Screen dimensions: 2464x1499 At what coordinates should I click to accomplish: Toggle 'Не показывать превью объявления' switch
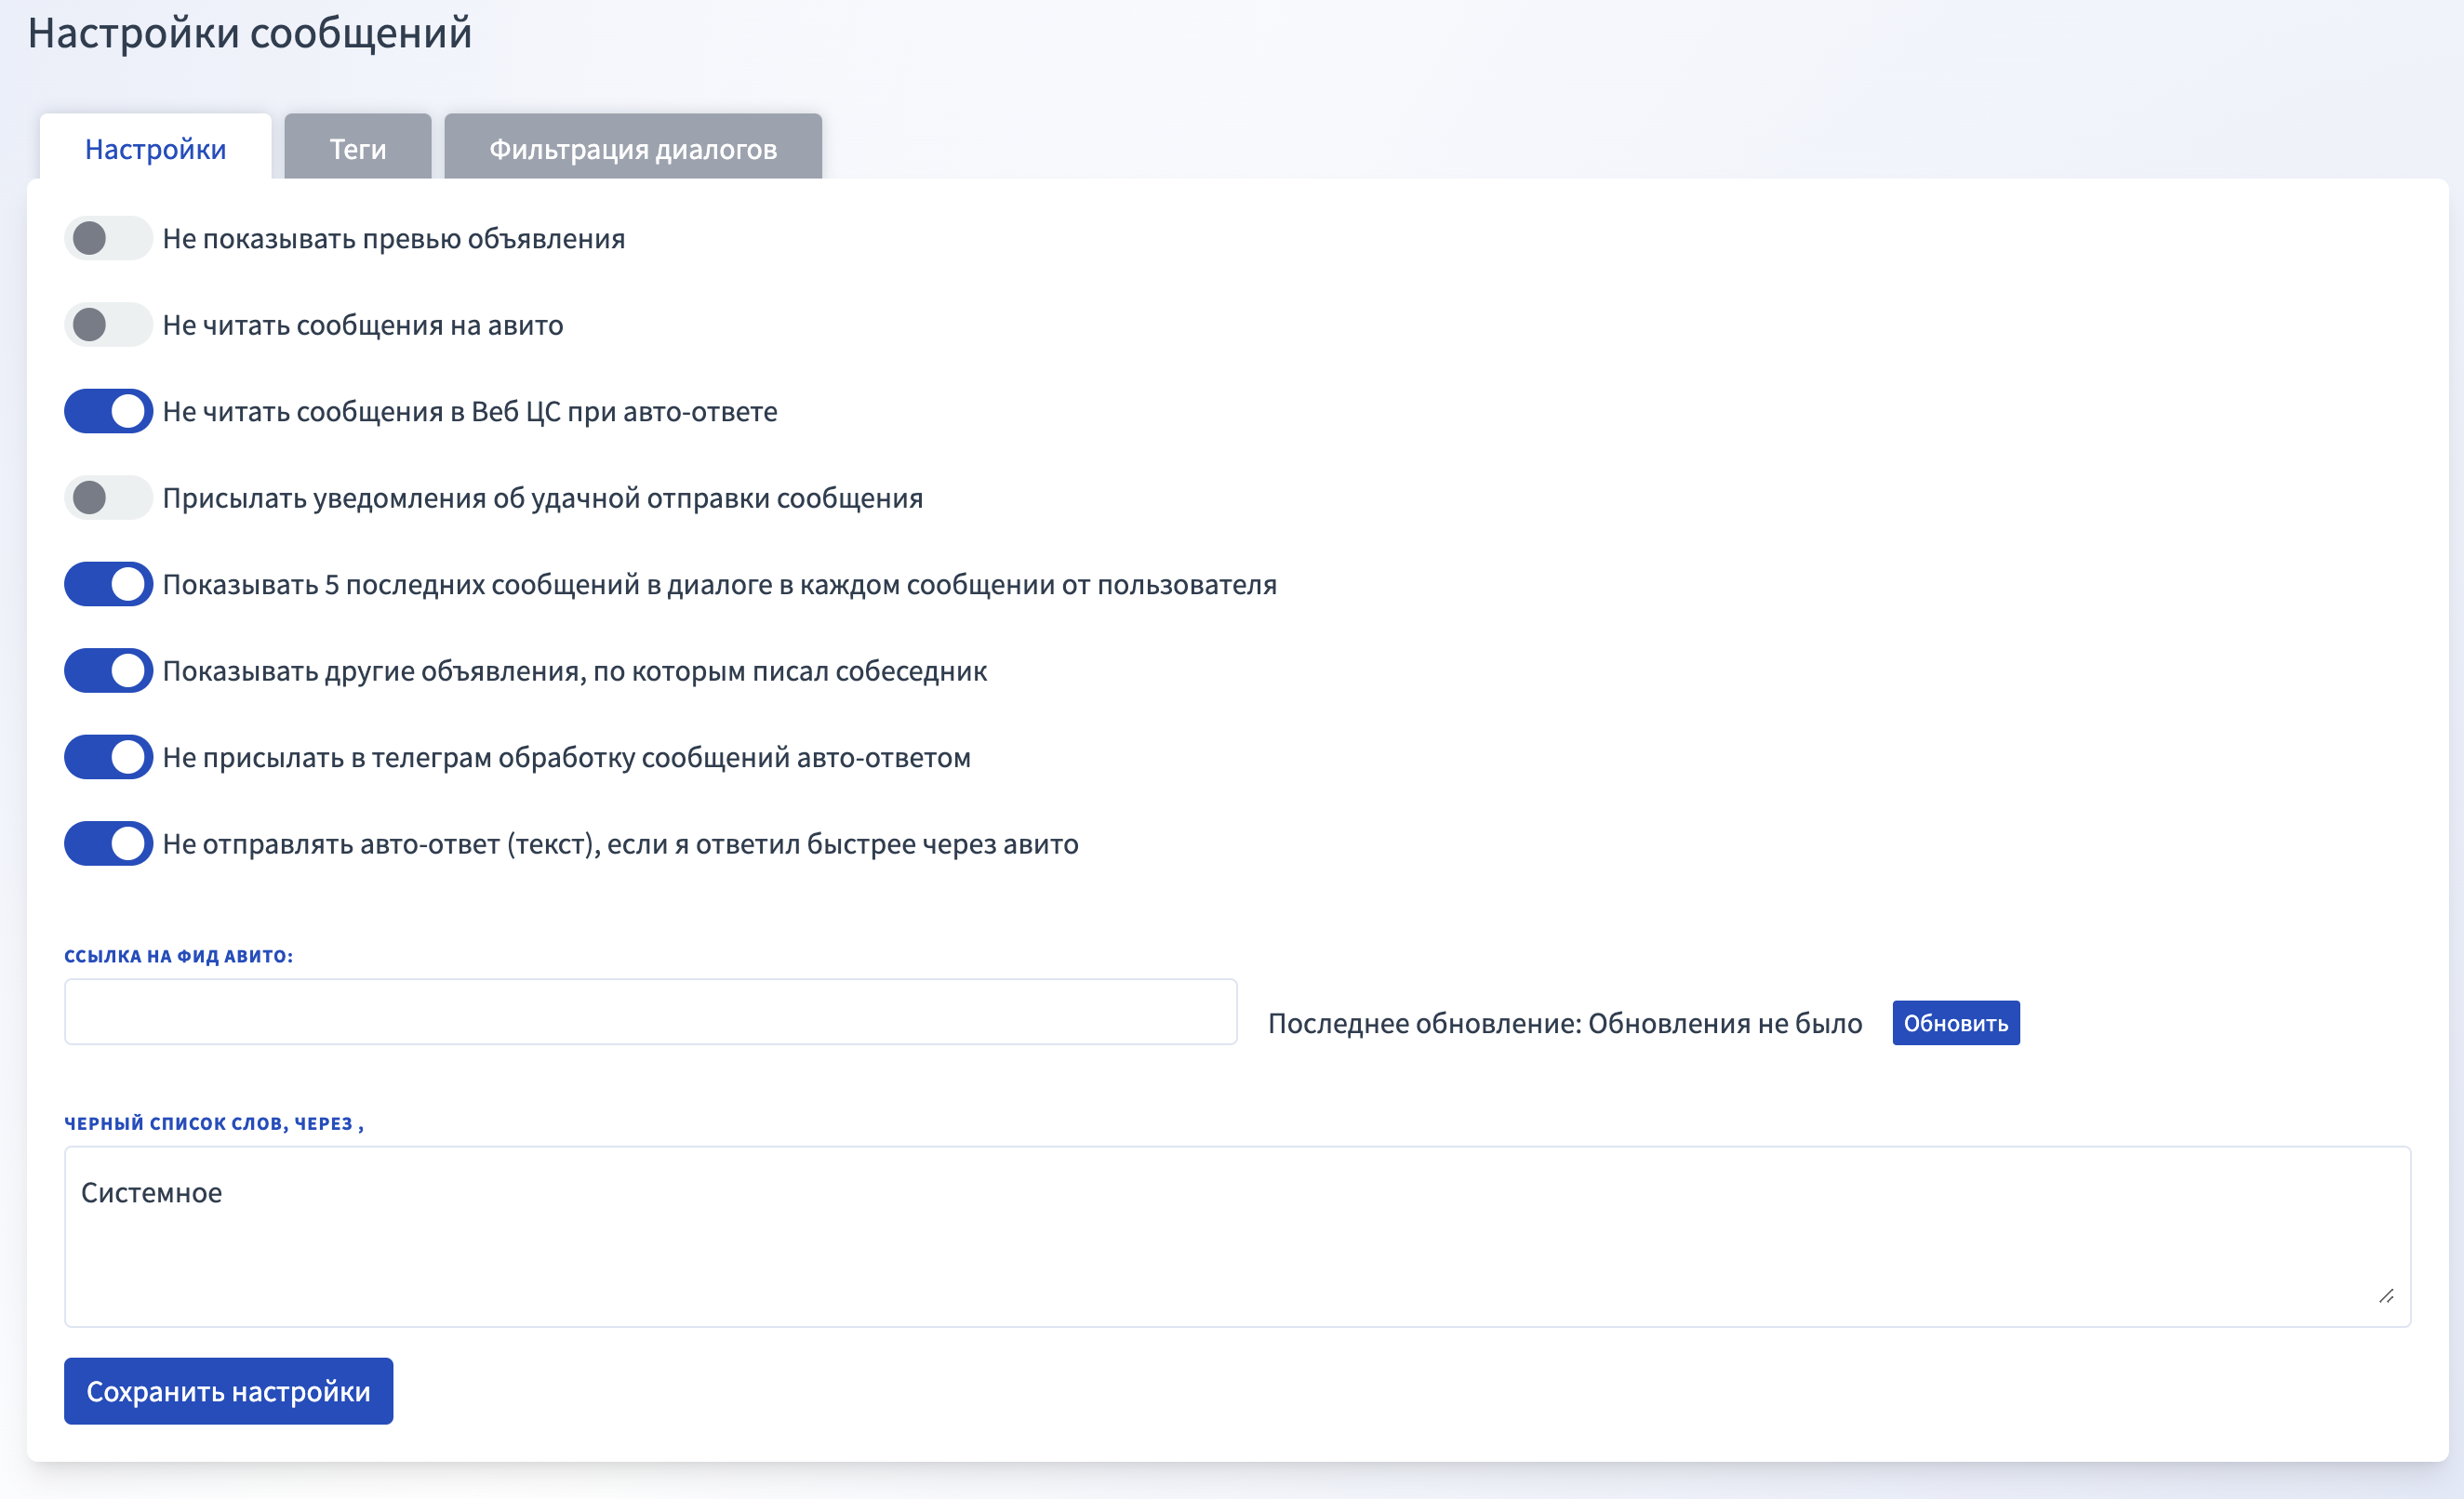(x=108, y=238)
